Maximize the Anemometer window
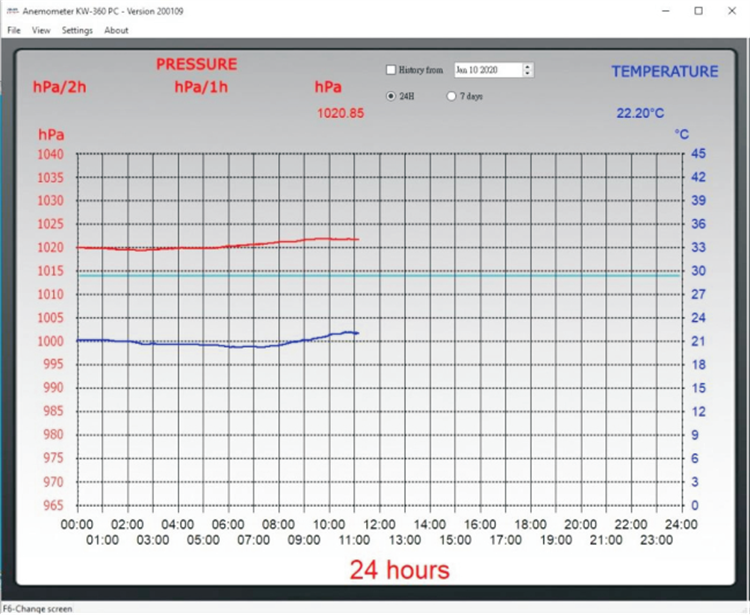750x615 pixels. pos(698,11)
